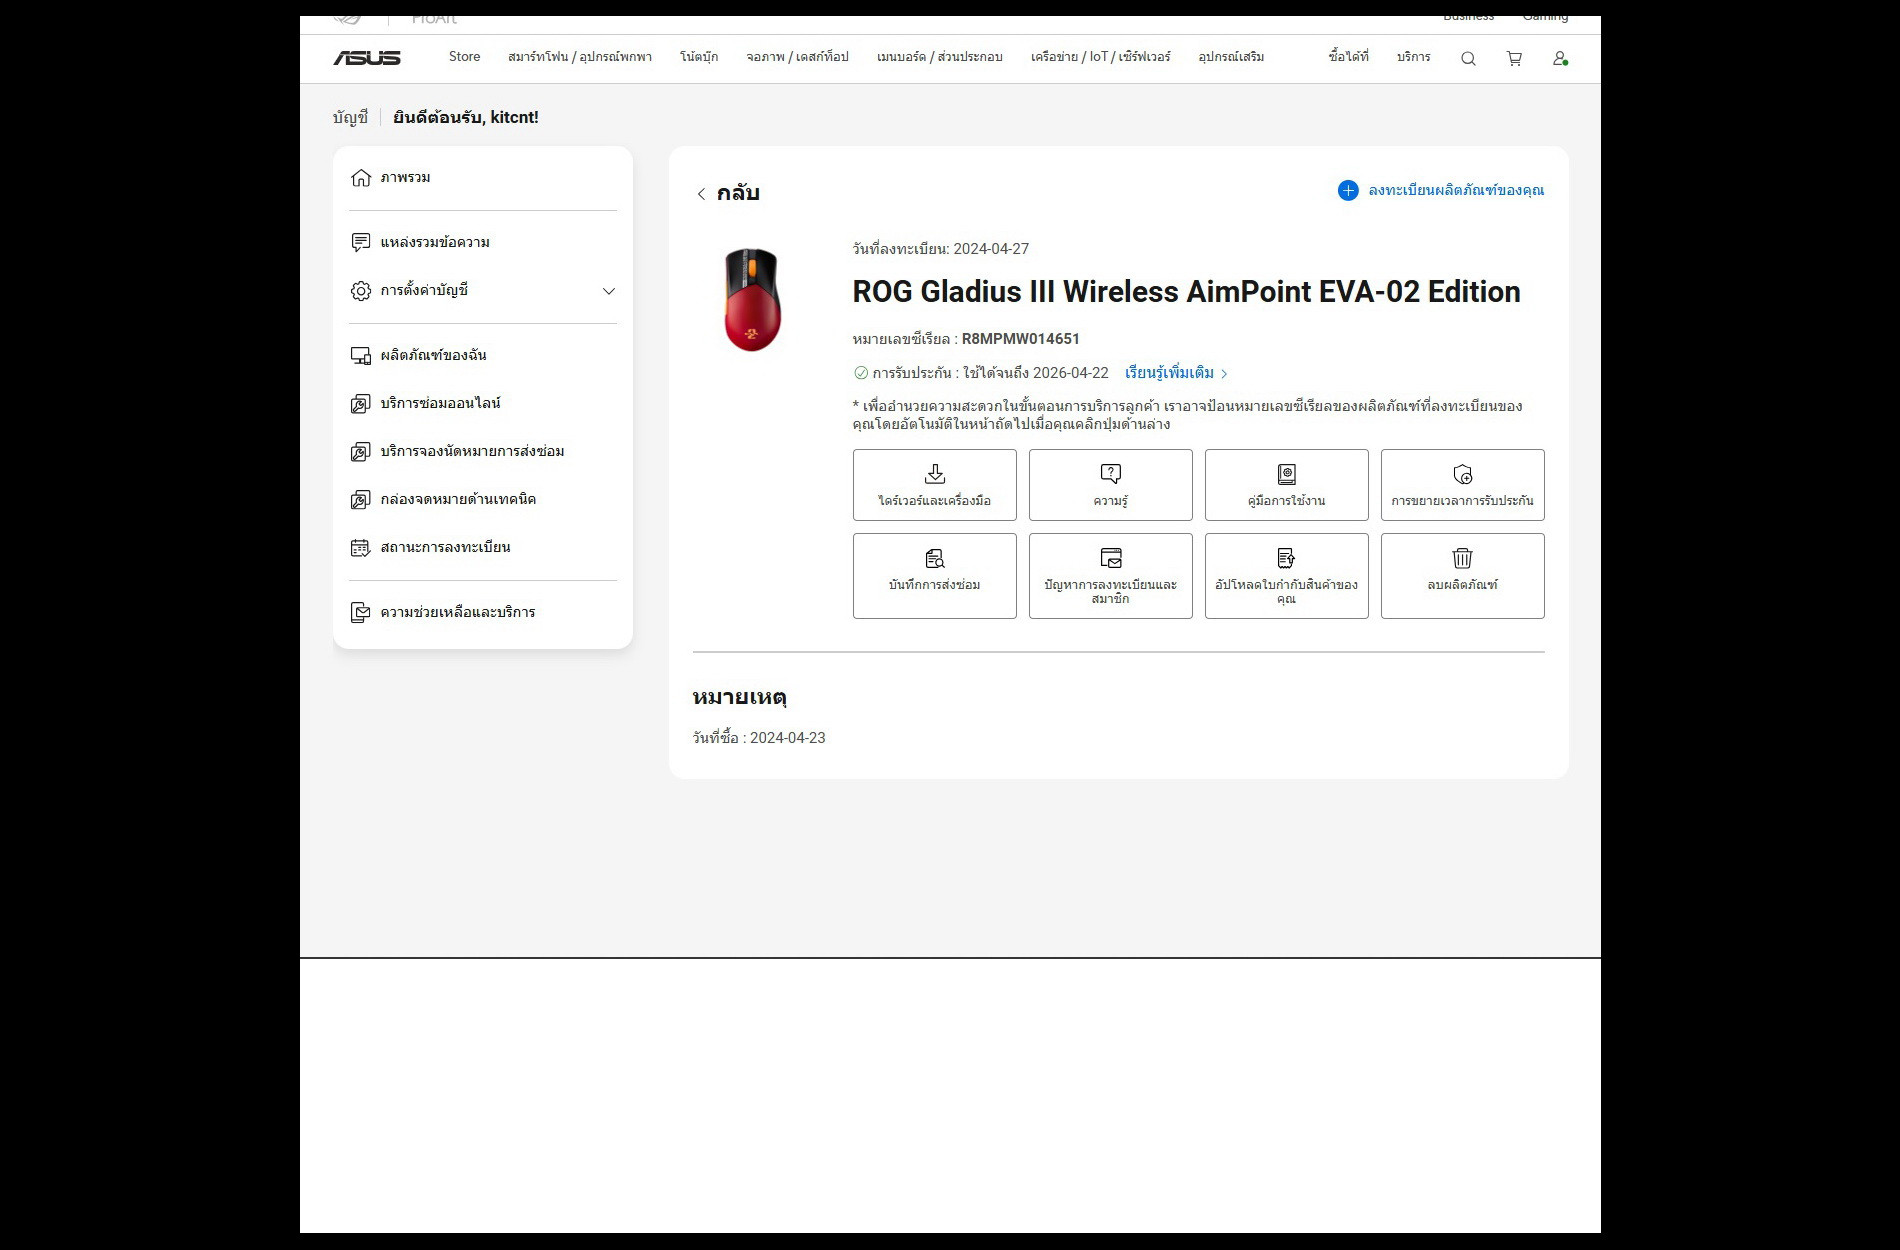The width and height of the screenshot is (1900, 1250).
Task: Open คู่มือการใช้งาน manual tile
Action: [x=1286, y=485]
